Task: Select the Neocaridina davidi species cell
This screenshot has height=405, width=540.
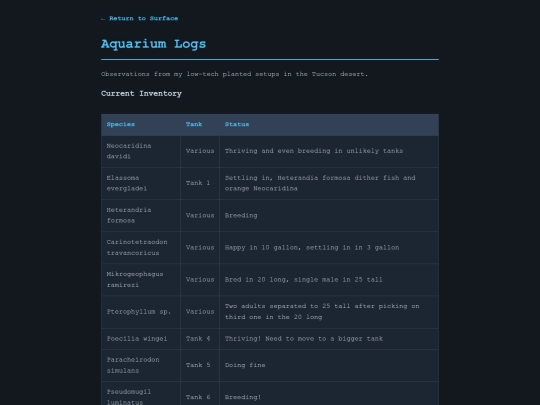Action: coord(141,151)
